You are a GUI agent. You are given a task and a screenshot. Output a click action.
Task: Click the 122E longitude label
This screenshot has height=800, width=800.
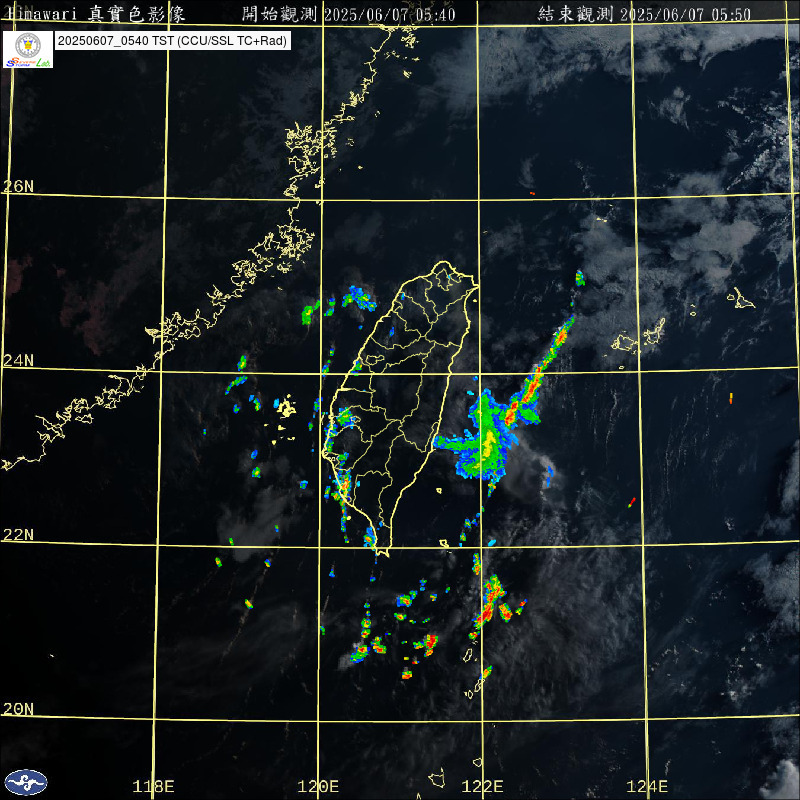[x=482, y=786]
